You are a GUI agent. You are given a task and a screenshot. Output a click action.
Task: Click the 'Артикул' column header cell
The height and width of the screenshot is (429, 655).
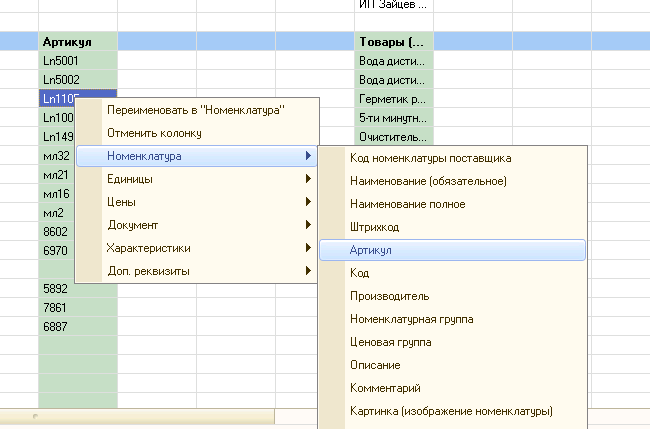pyautogui.click(x=78, y=42)
